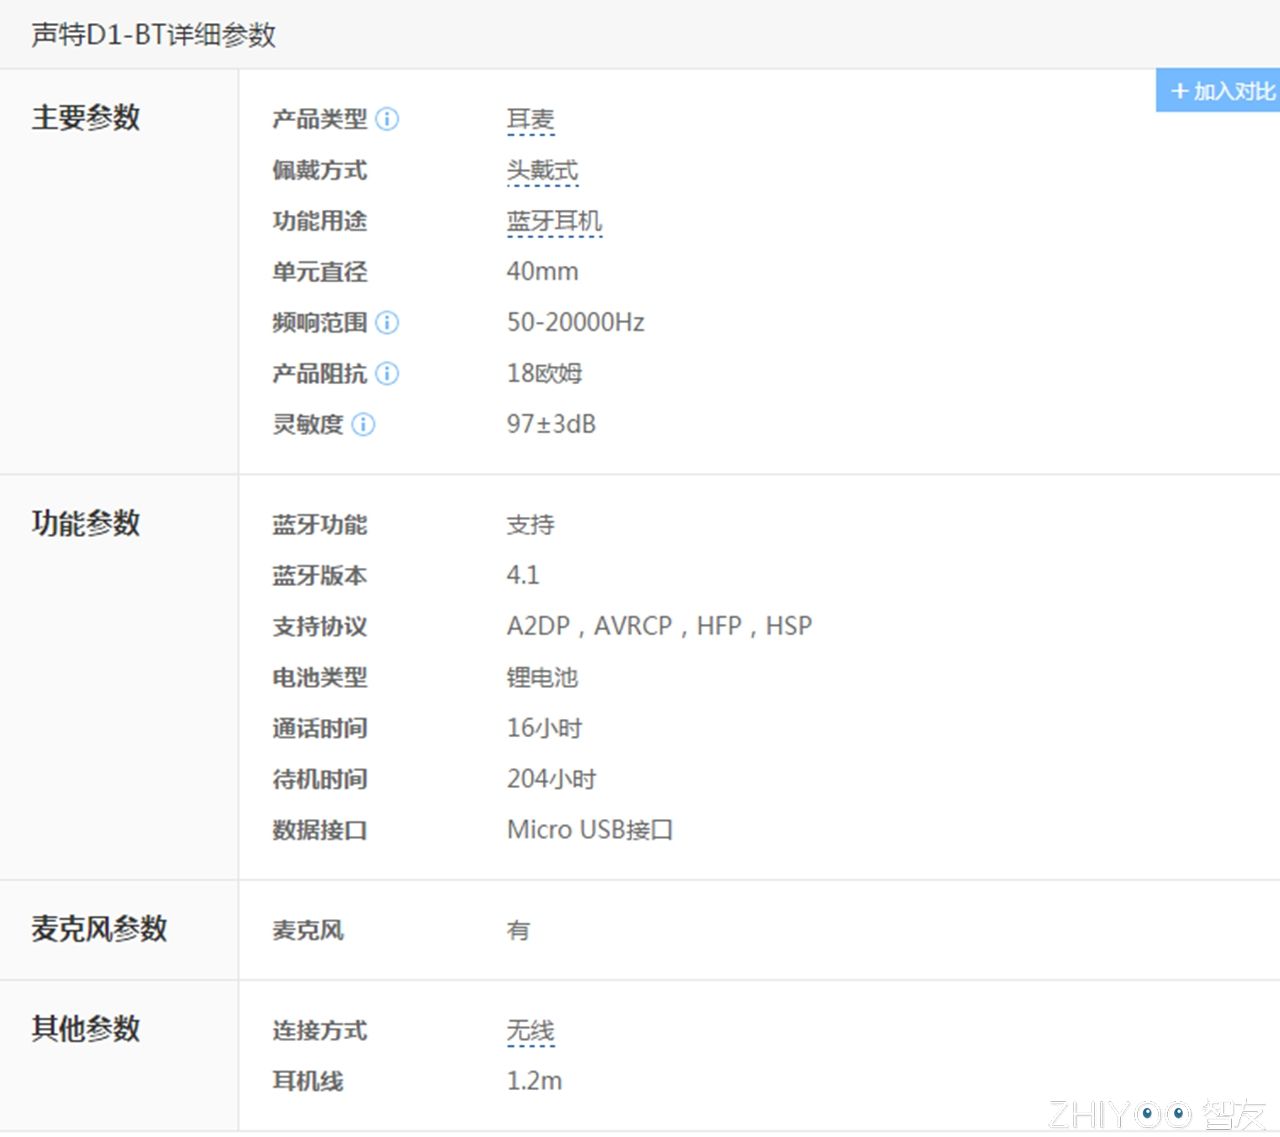This screenshot has height=1137, width=1280.
Task: Open the tooltip icon for 产品阻抗
Action: 386,373
